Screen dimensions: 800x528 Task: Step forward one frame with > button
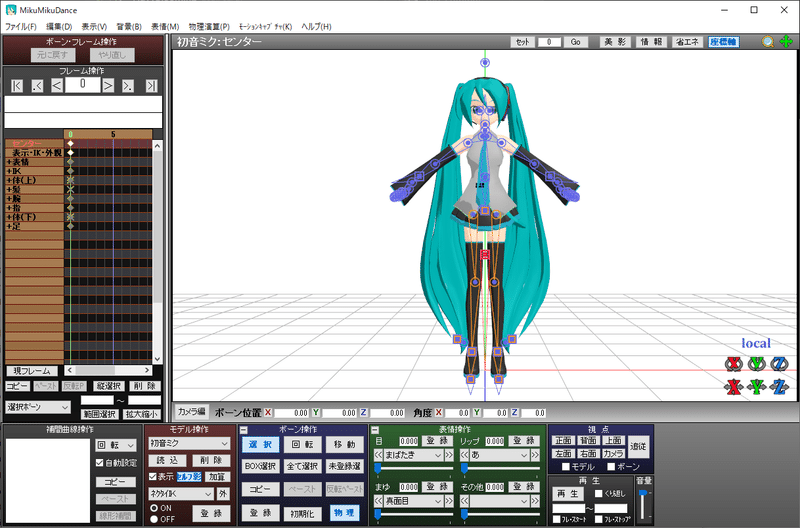(108, 86)
